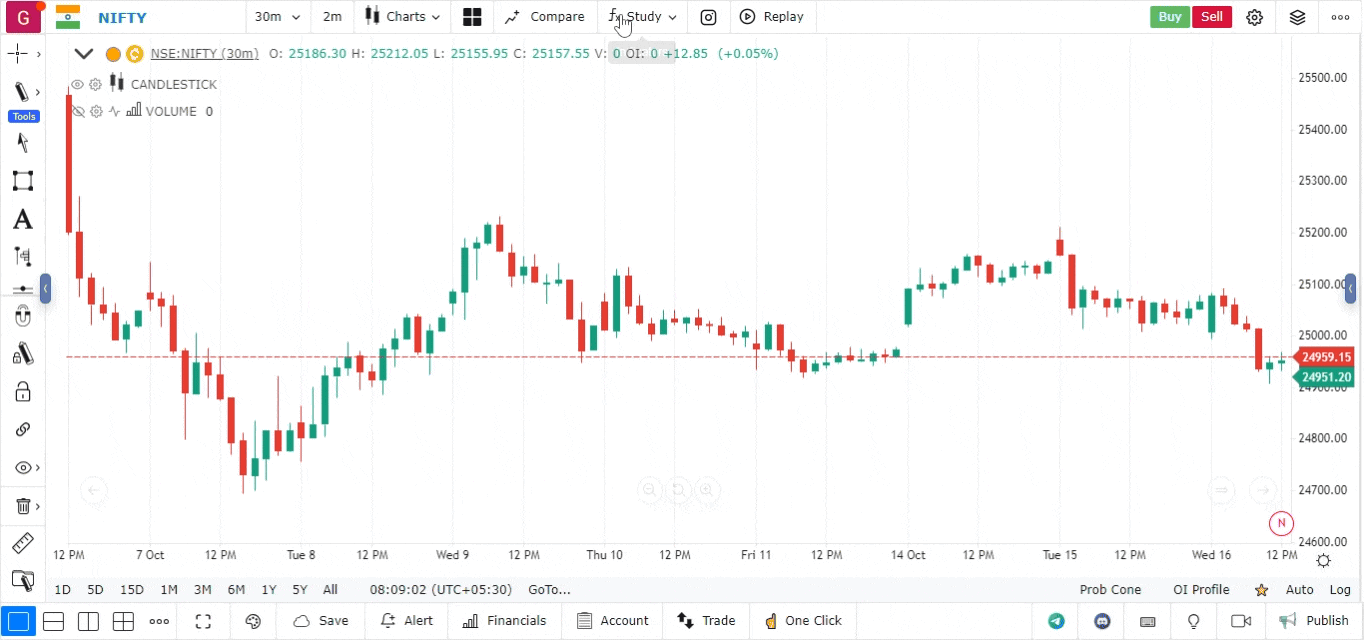The width and height of the screenshot is (1364, 640).
Task: Open the Study indicators dropdown
Action: click(643, 17)
